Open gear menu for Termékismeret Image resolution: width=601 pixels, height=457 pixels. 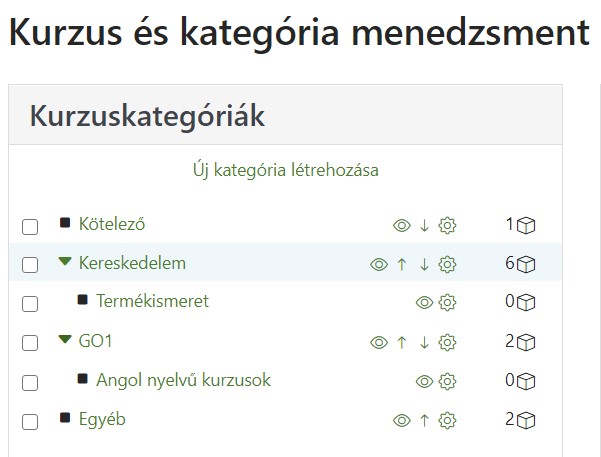447,302
